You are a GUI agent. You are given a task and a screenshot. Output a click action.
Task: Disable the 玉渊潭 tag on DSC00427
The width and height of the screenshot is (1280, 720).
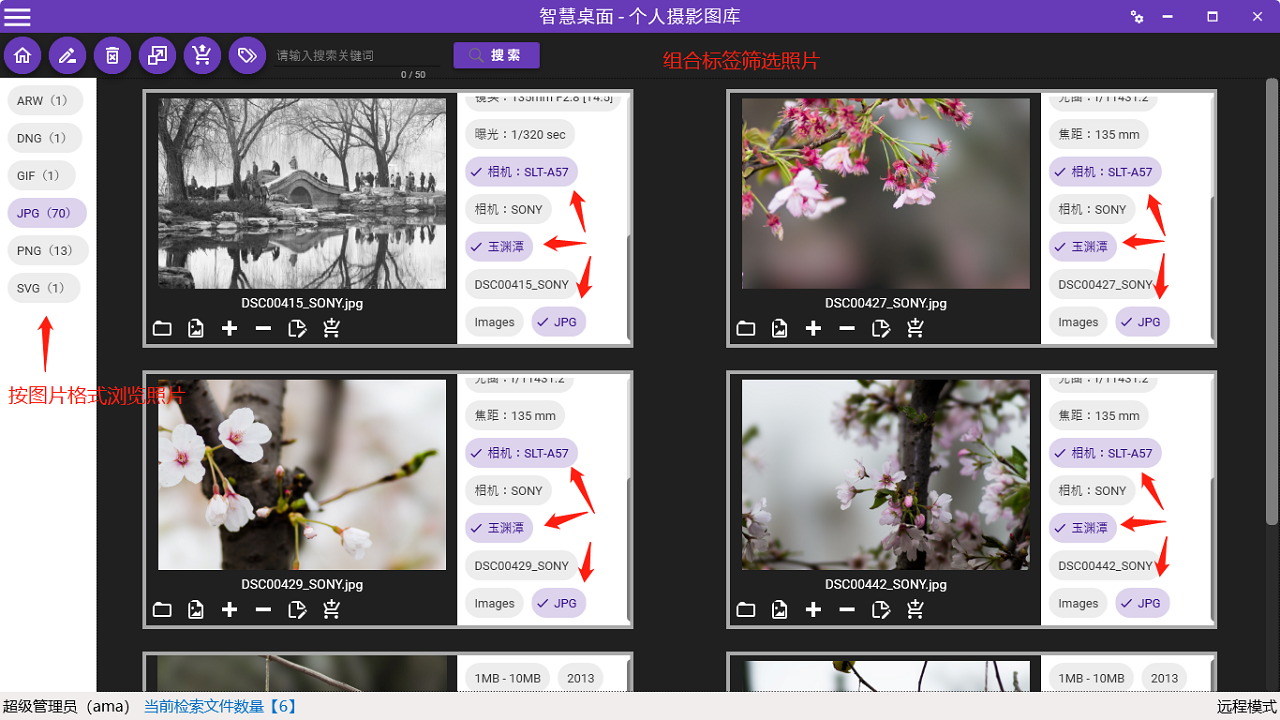click(1082, 246)
